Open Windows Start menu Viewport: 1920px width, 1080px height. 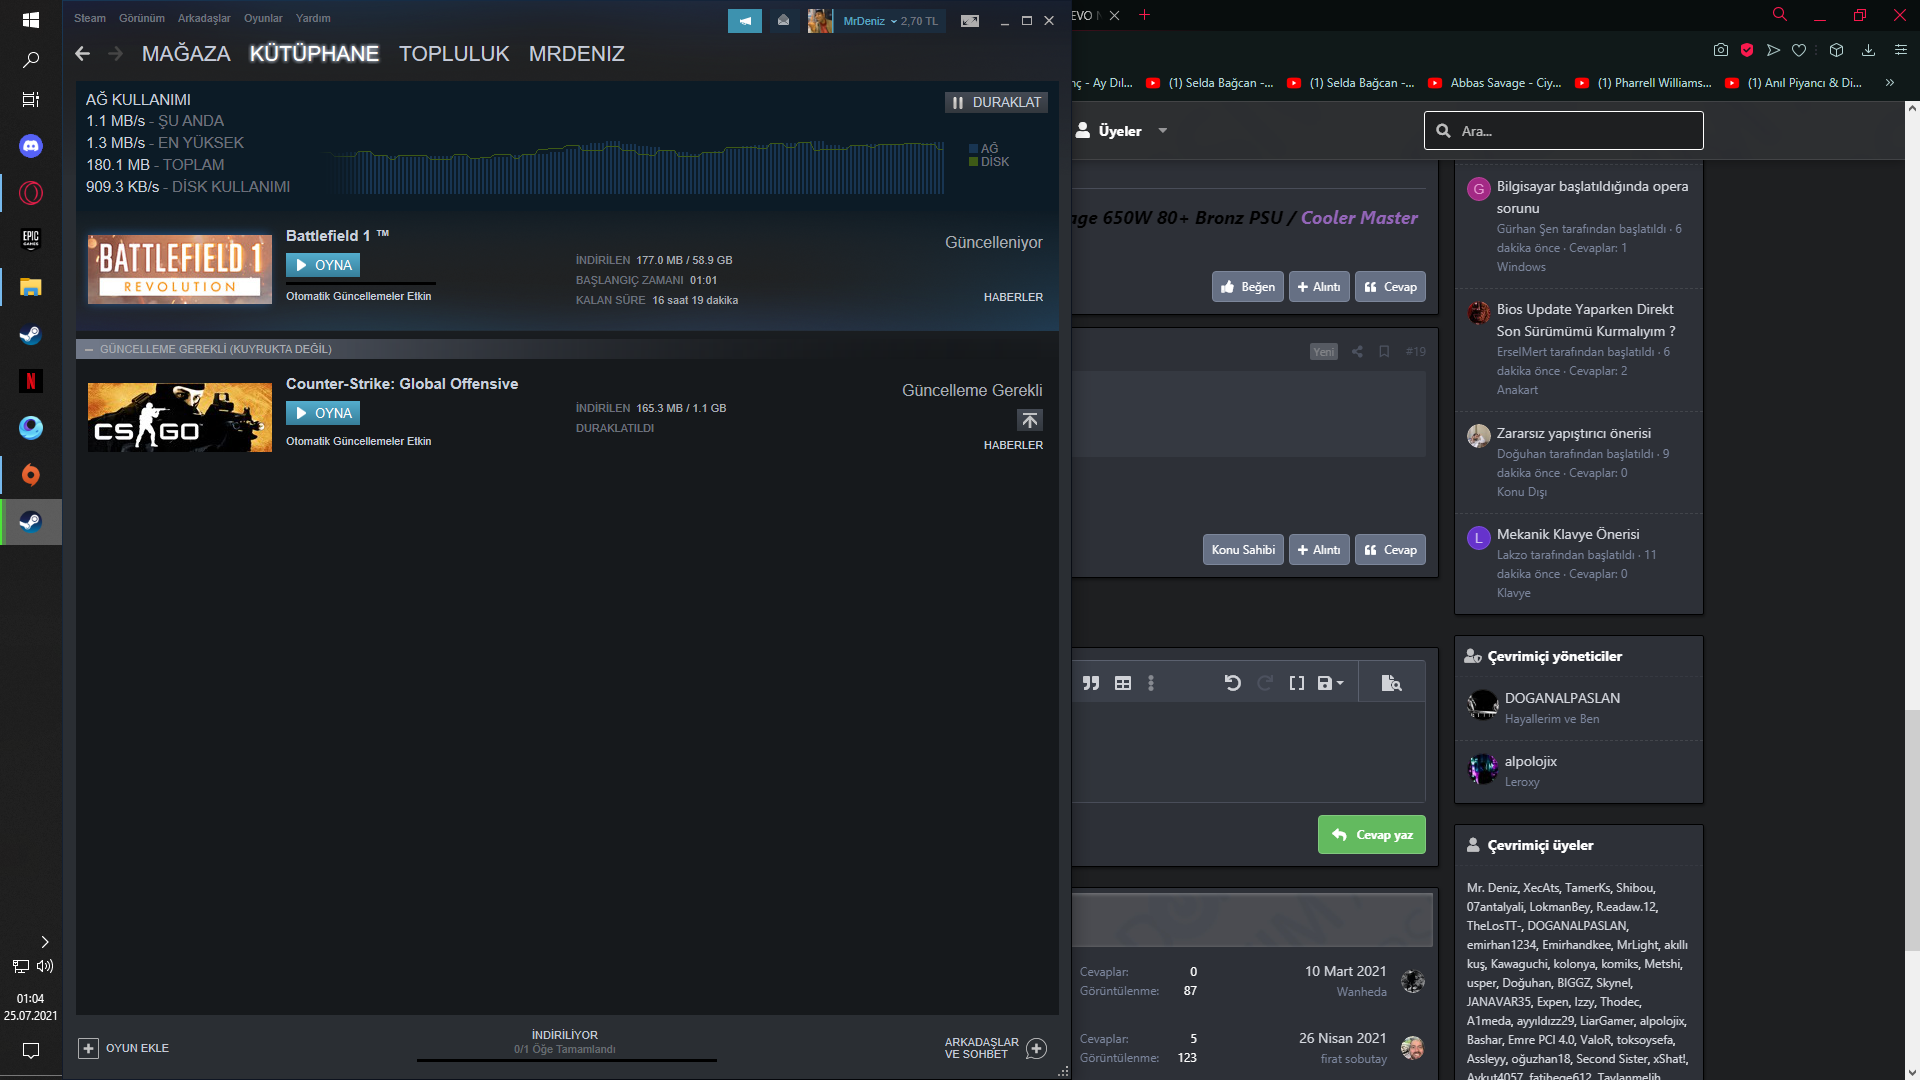tap(31, 20)
